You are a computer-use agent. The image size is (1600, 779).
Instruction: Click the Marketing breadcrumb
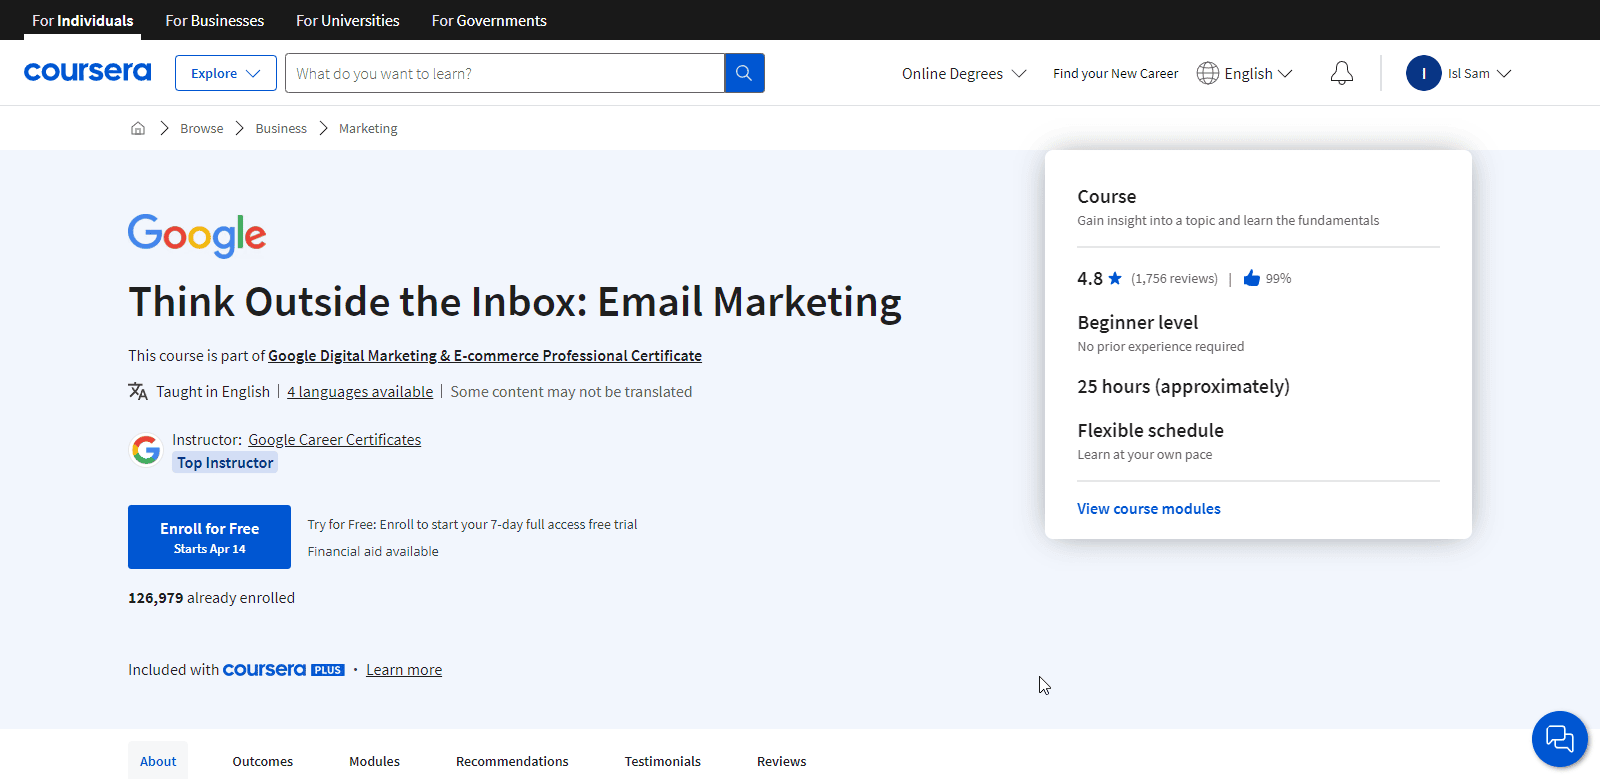[x=368, y=128]
